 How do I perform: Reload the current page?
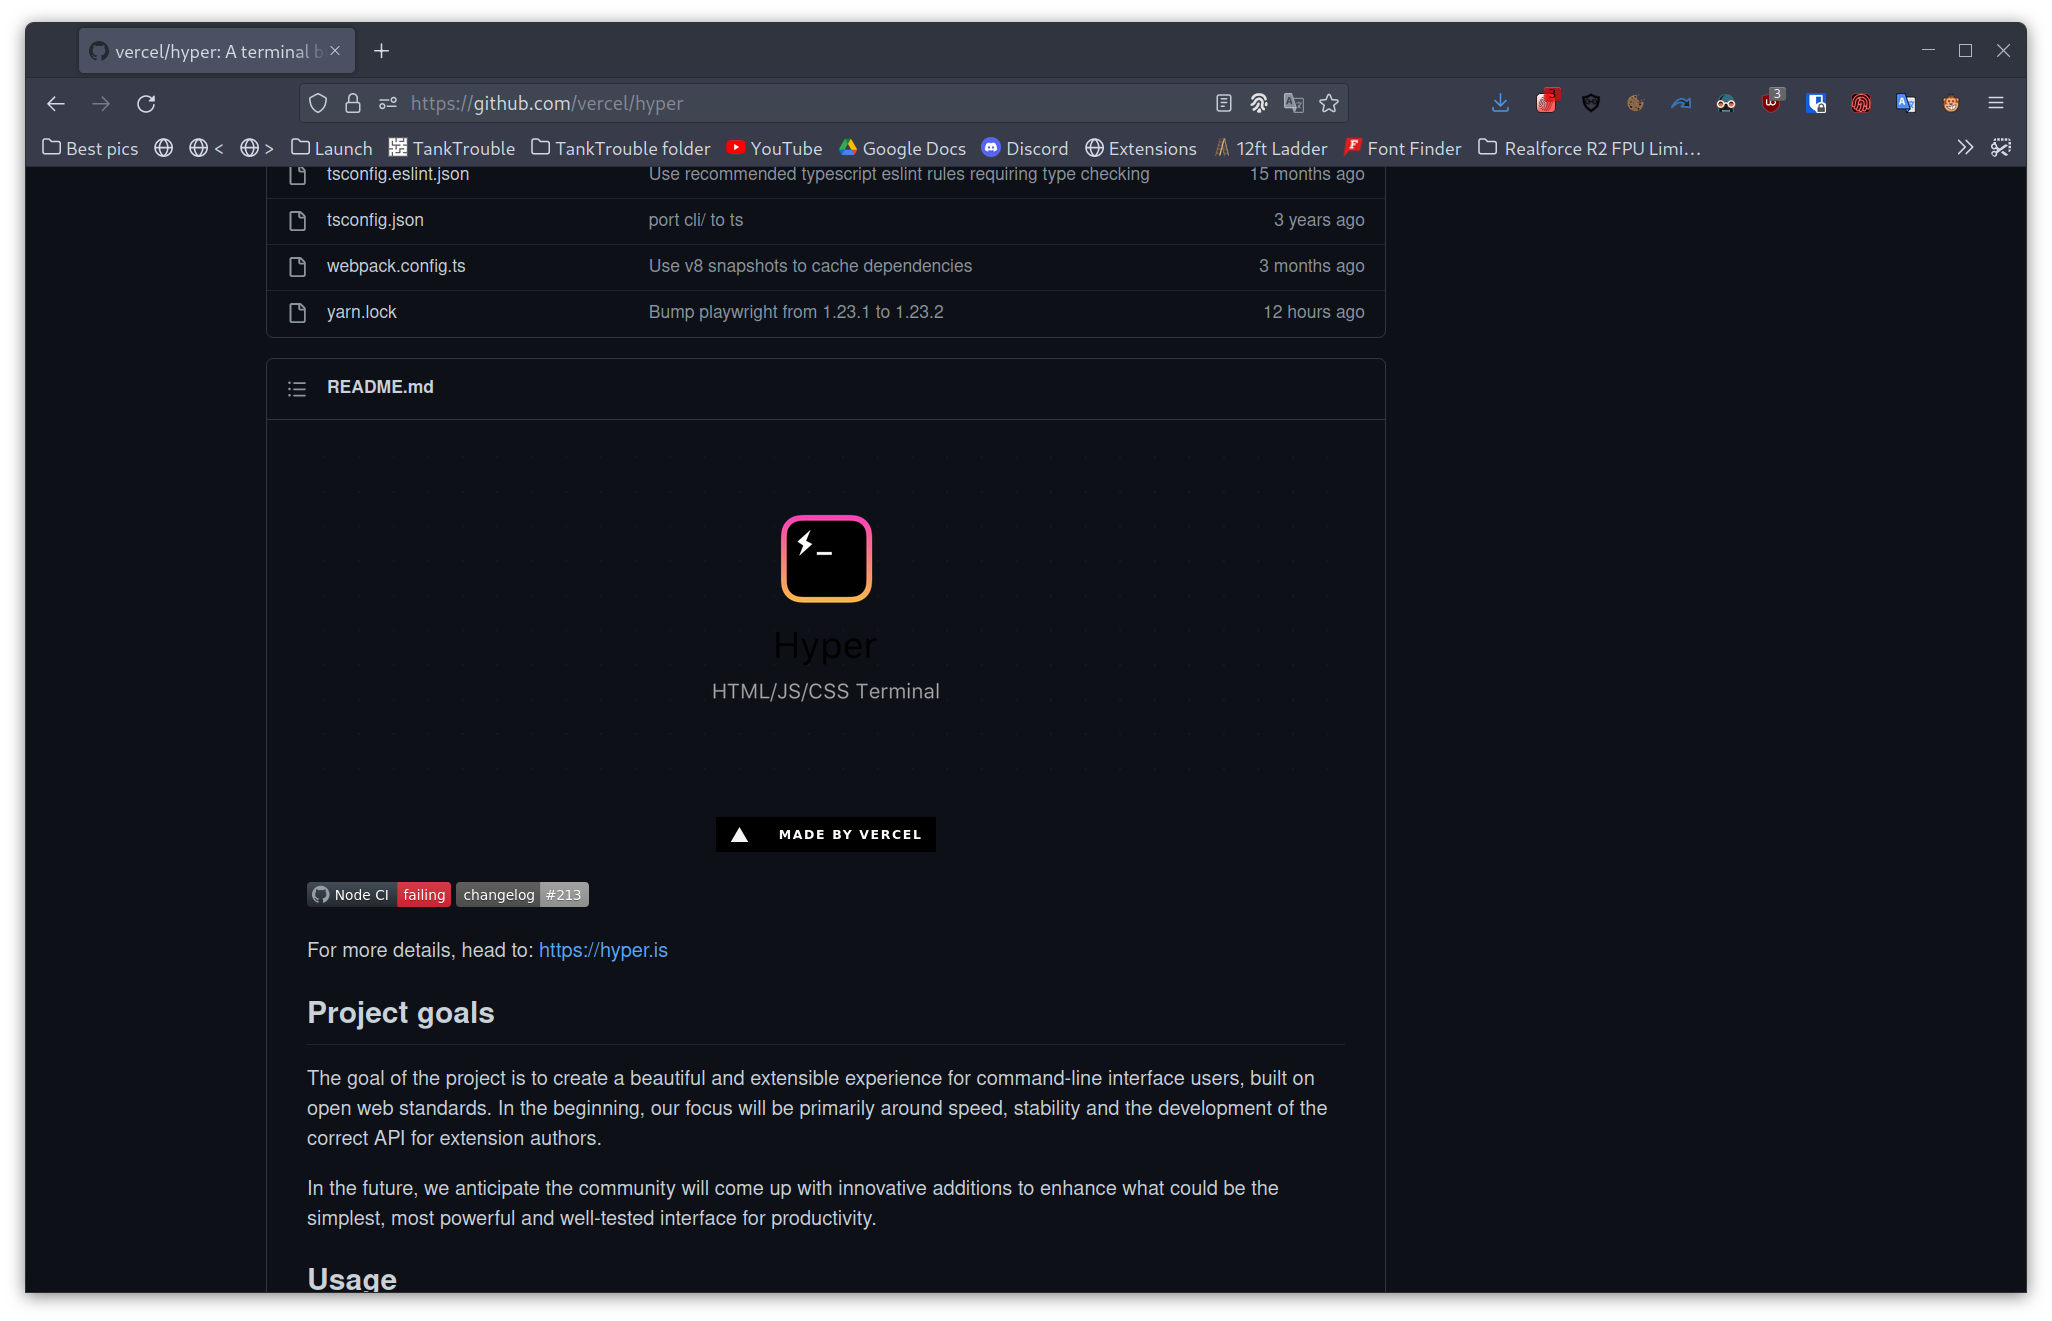pyautogui.click(x=146, y=103)
